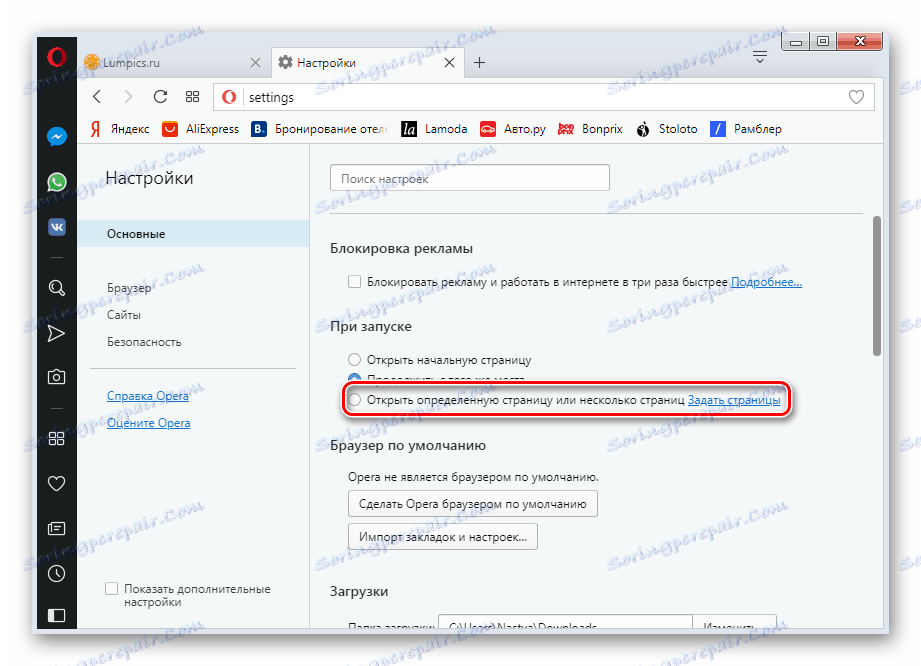Open the Бронирование отелей bookmark

click(x=320, y=129)
